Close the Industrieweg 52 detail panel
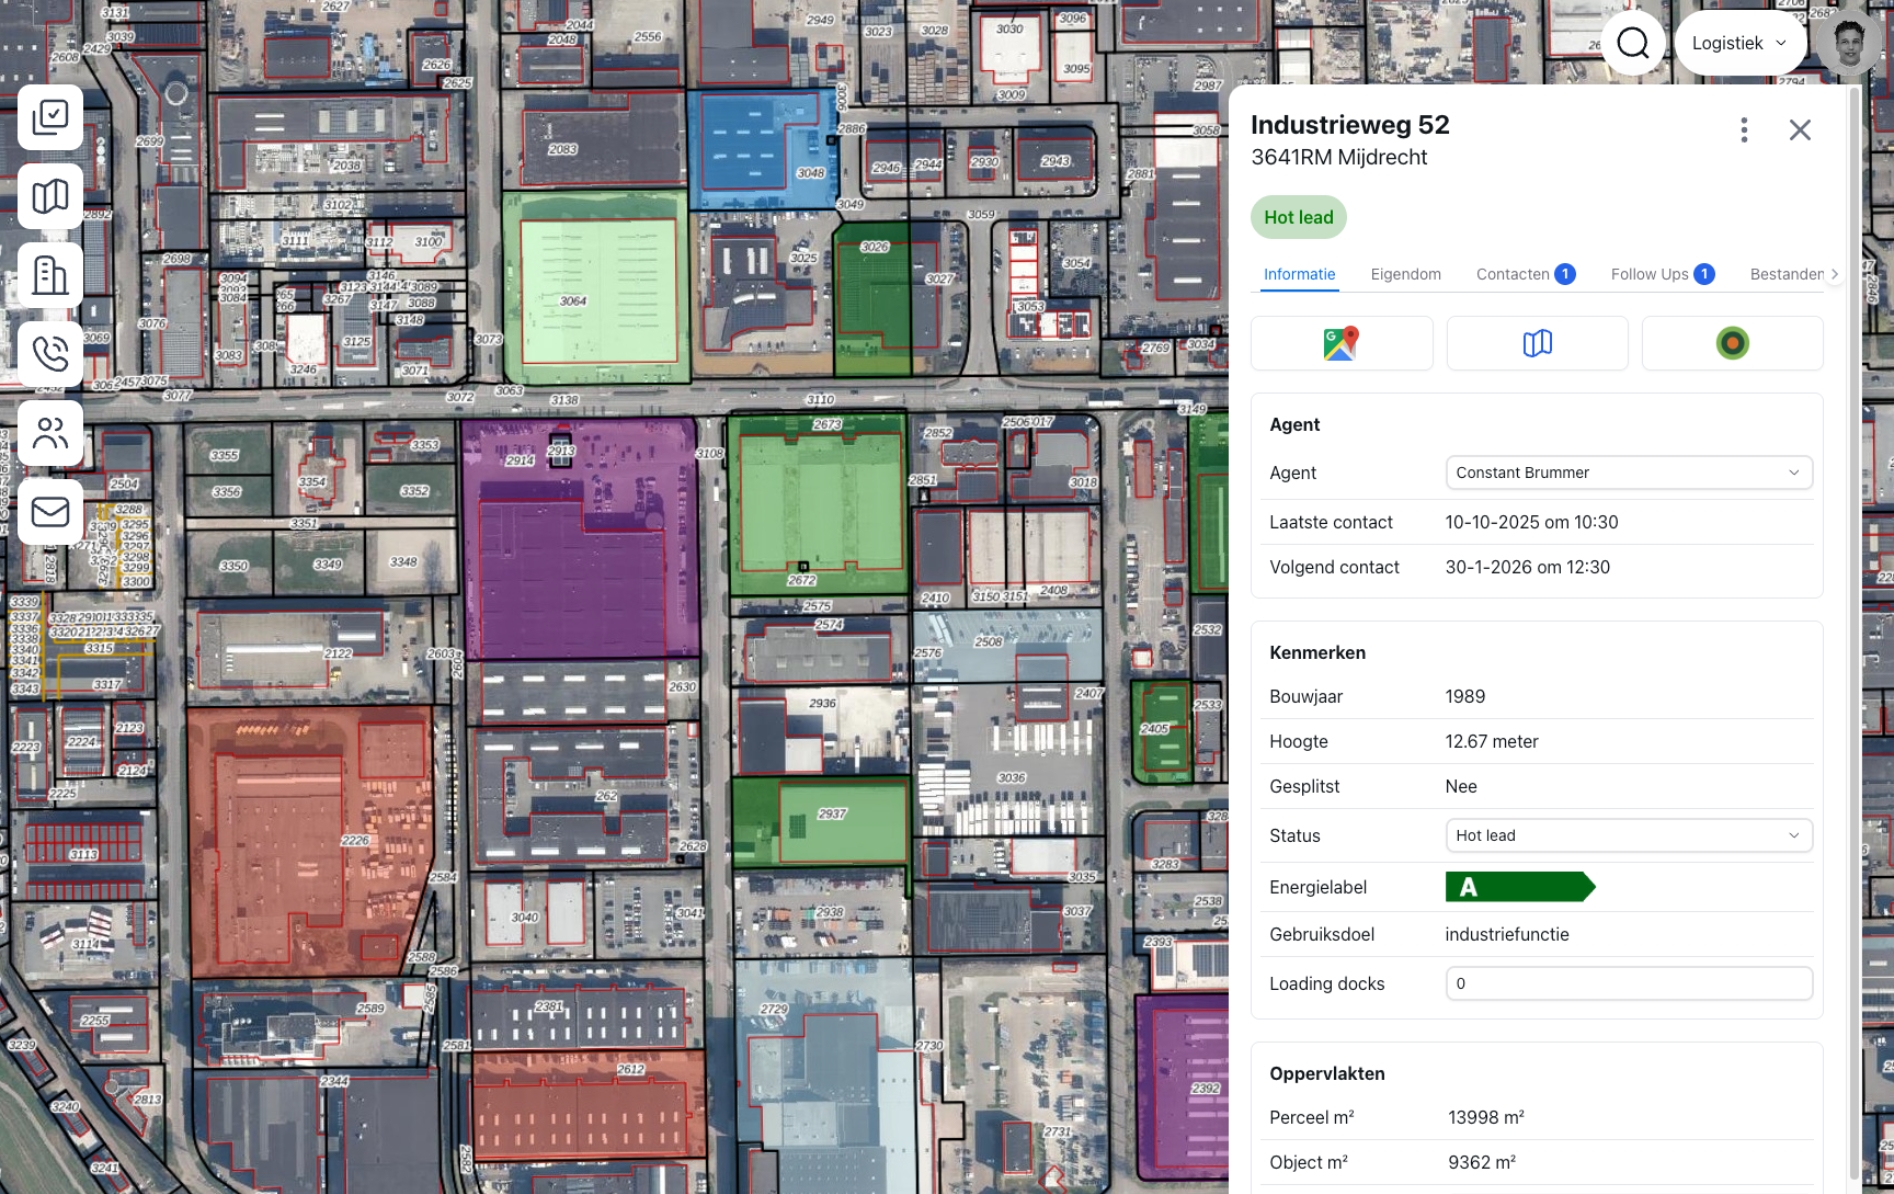The width and height of the screenshot is (1894, 1194). (x=1800, y=130)
